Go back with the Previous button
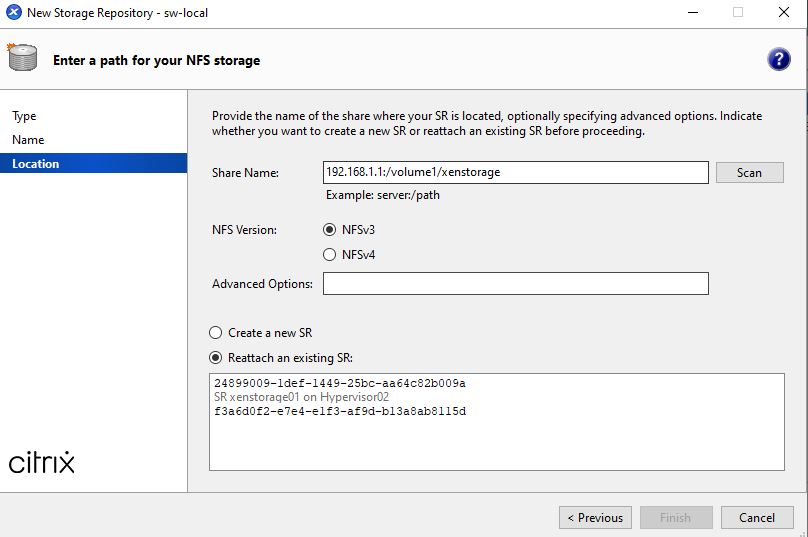Image resolution: width=808 pixels, height=537 pixels. [x=596, y=518]
